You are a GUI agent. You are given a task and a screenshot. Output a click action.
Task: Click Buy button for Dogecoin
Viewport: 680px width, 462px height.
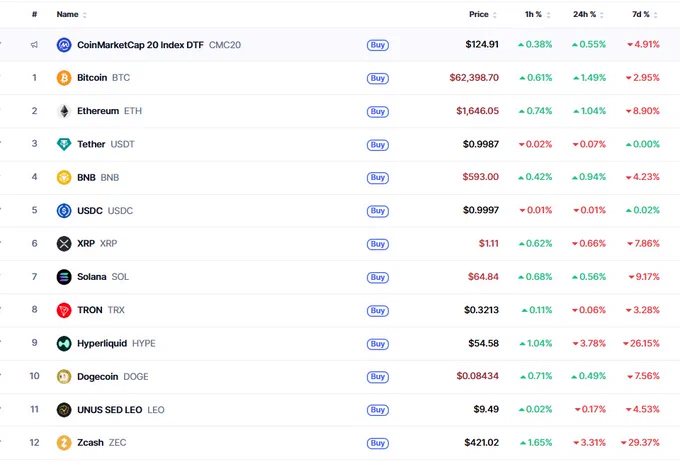pos(378,377)
